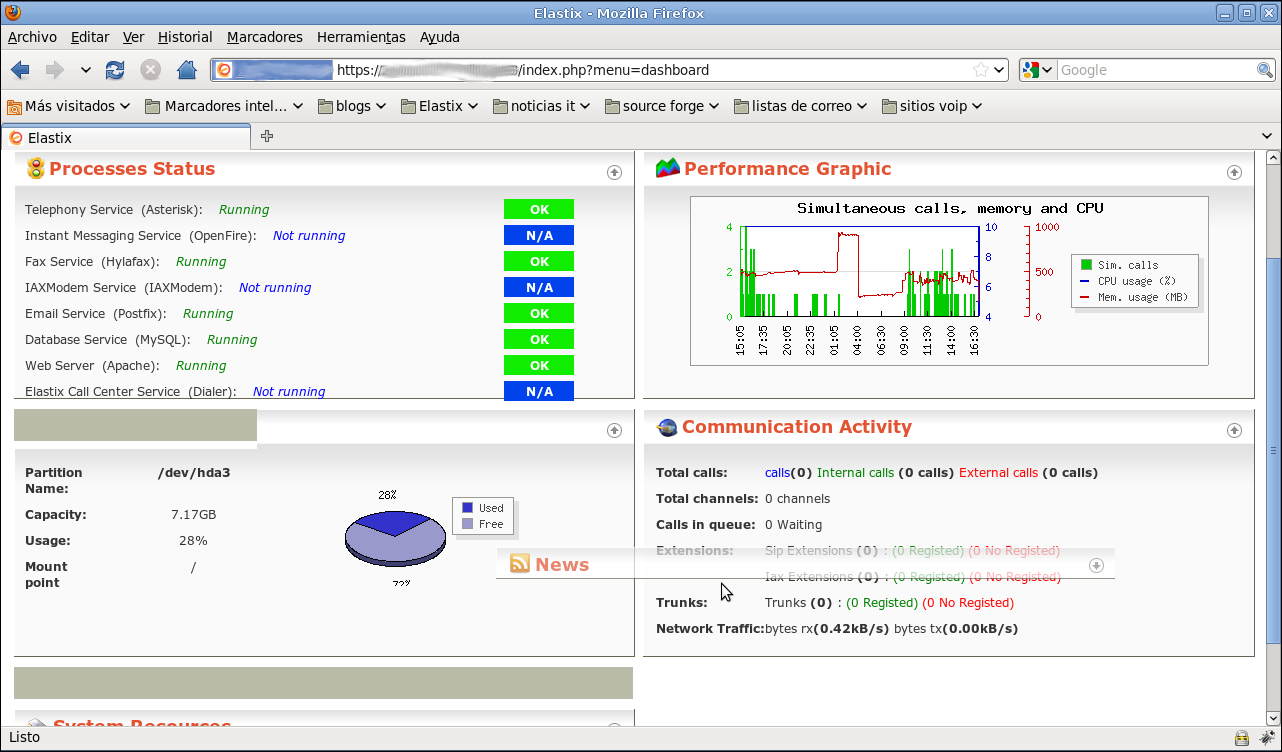Go to the home page icon

coord(186,70)
